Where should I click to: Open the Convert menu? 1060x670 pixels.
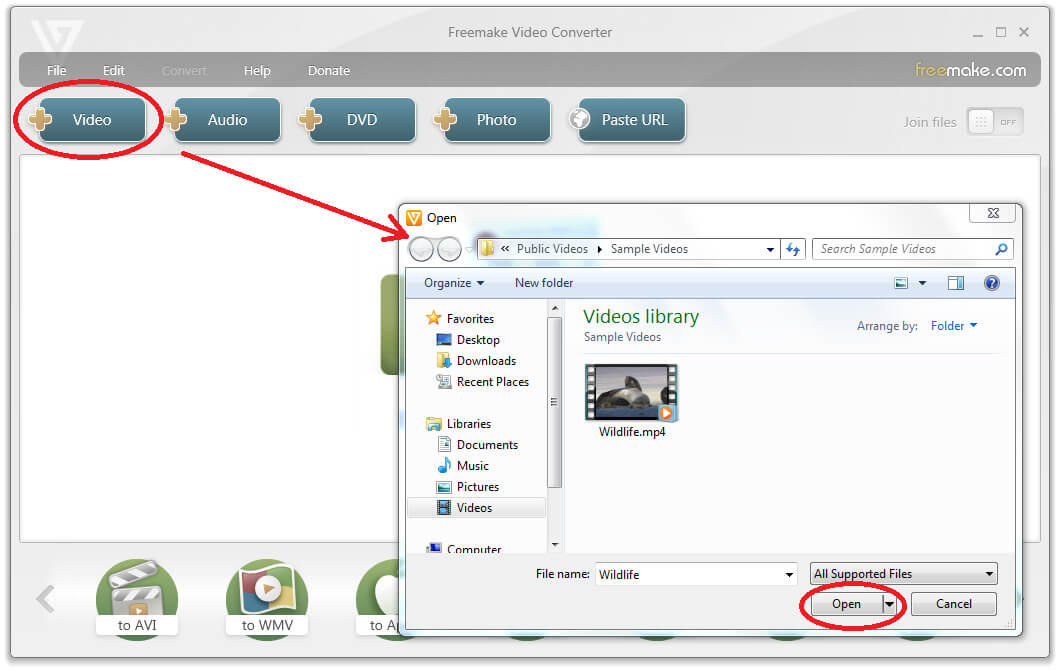pos(184,70)
